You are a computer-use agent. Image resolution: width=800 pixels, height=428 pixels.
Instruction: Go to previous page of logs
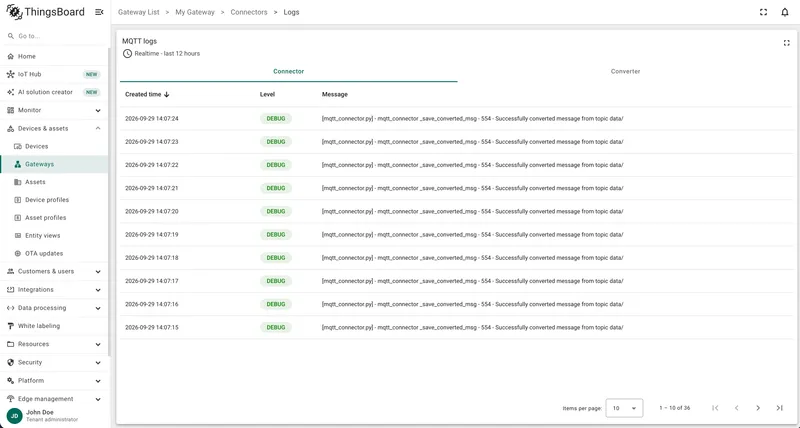(x=737, y=408)
